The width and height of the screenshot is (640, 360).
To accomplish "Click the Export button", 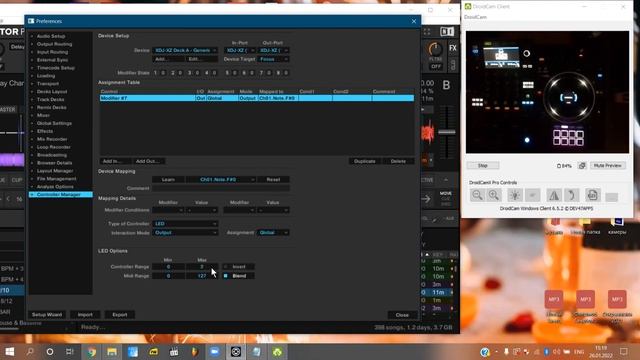I will click(120, 315).
